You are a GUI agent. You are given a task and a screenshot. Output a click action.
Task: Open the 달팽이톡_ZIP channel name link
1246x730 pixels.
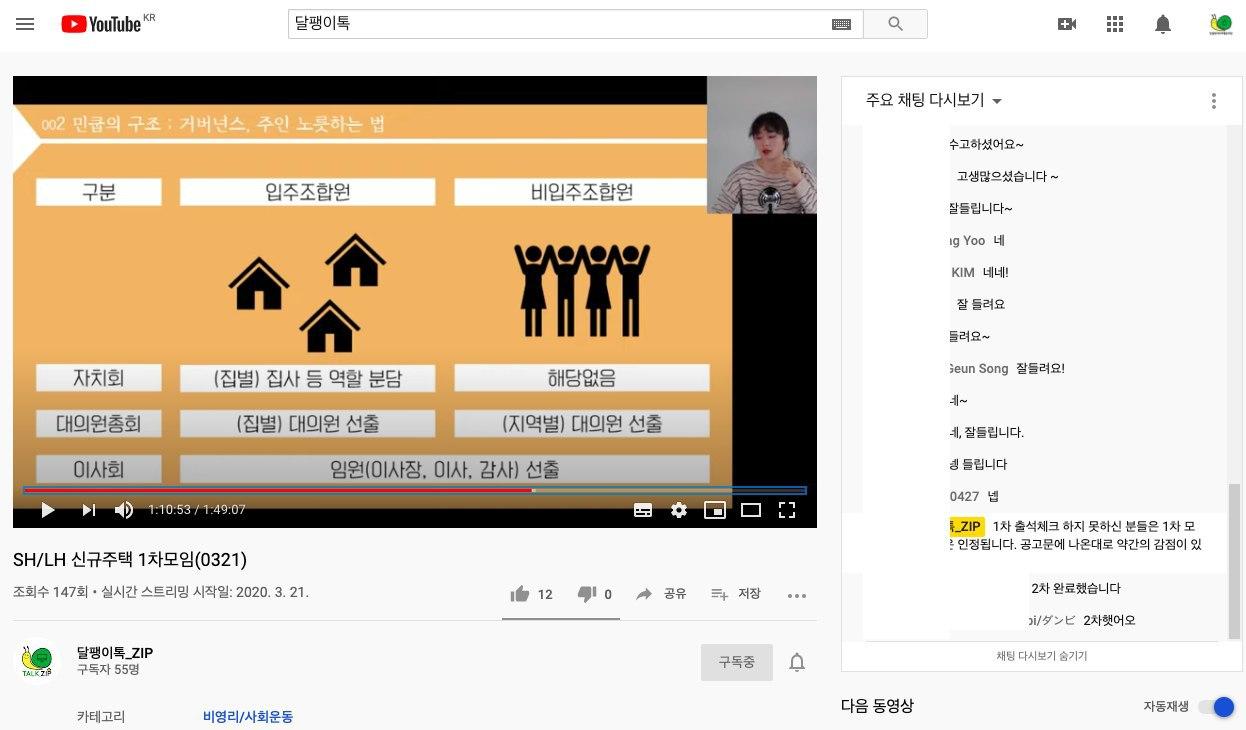pyautogui.click(x=115, y=653)
